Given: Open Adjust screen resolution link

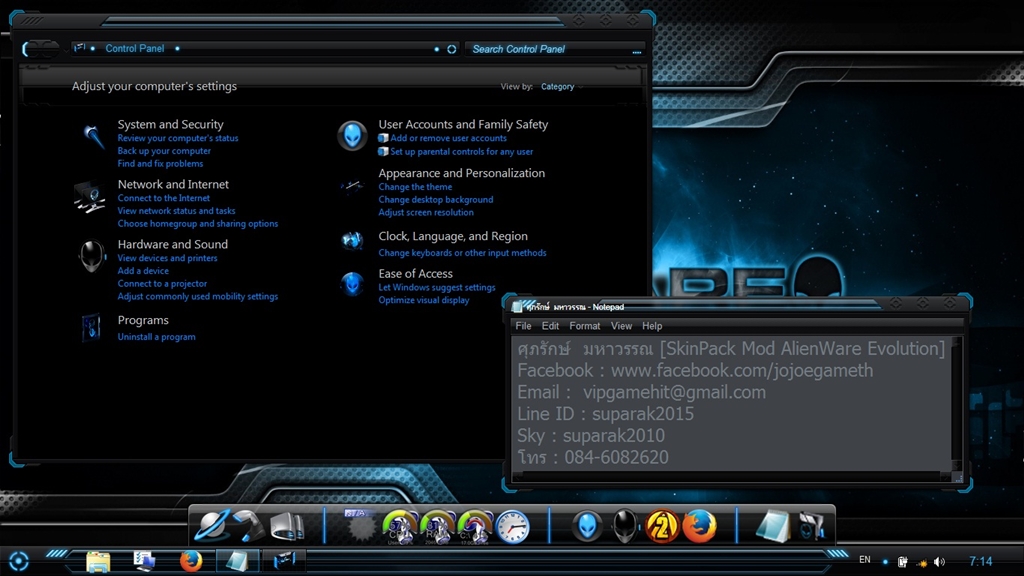Looking at the screenshot, I should point(426,212).
